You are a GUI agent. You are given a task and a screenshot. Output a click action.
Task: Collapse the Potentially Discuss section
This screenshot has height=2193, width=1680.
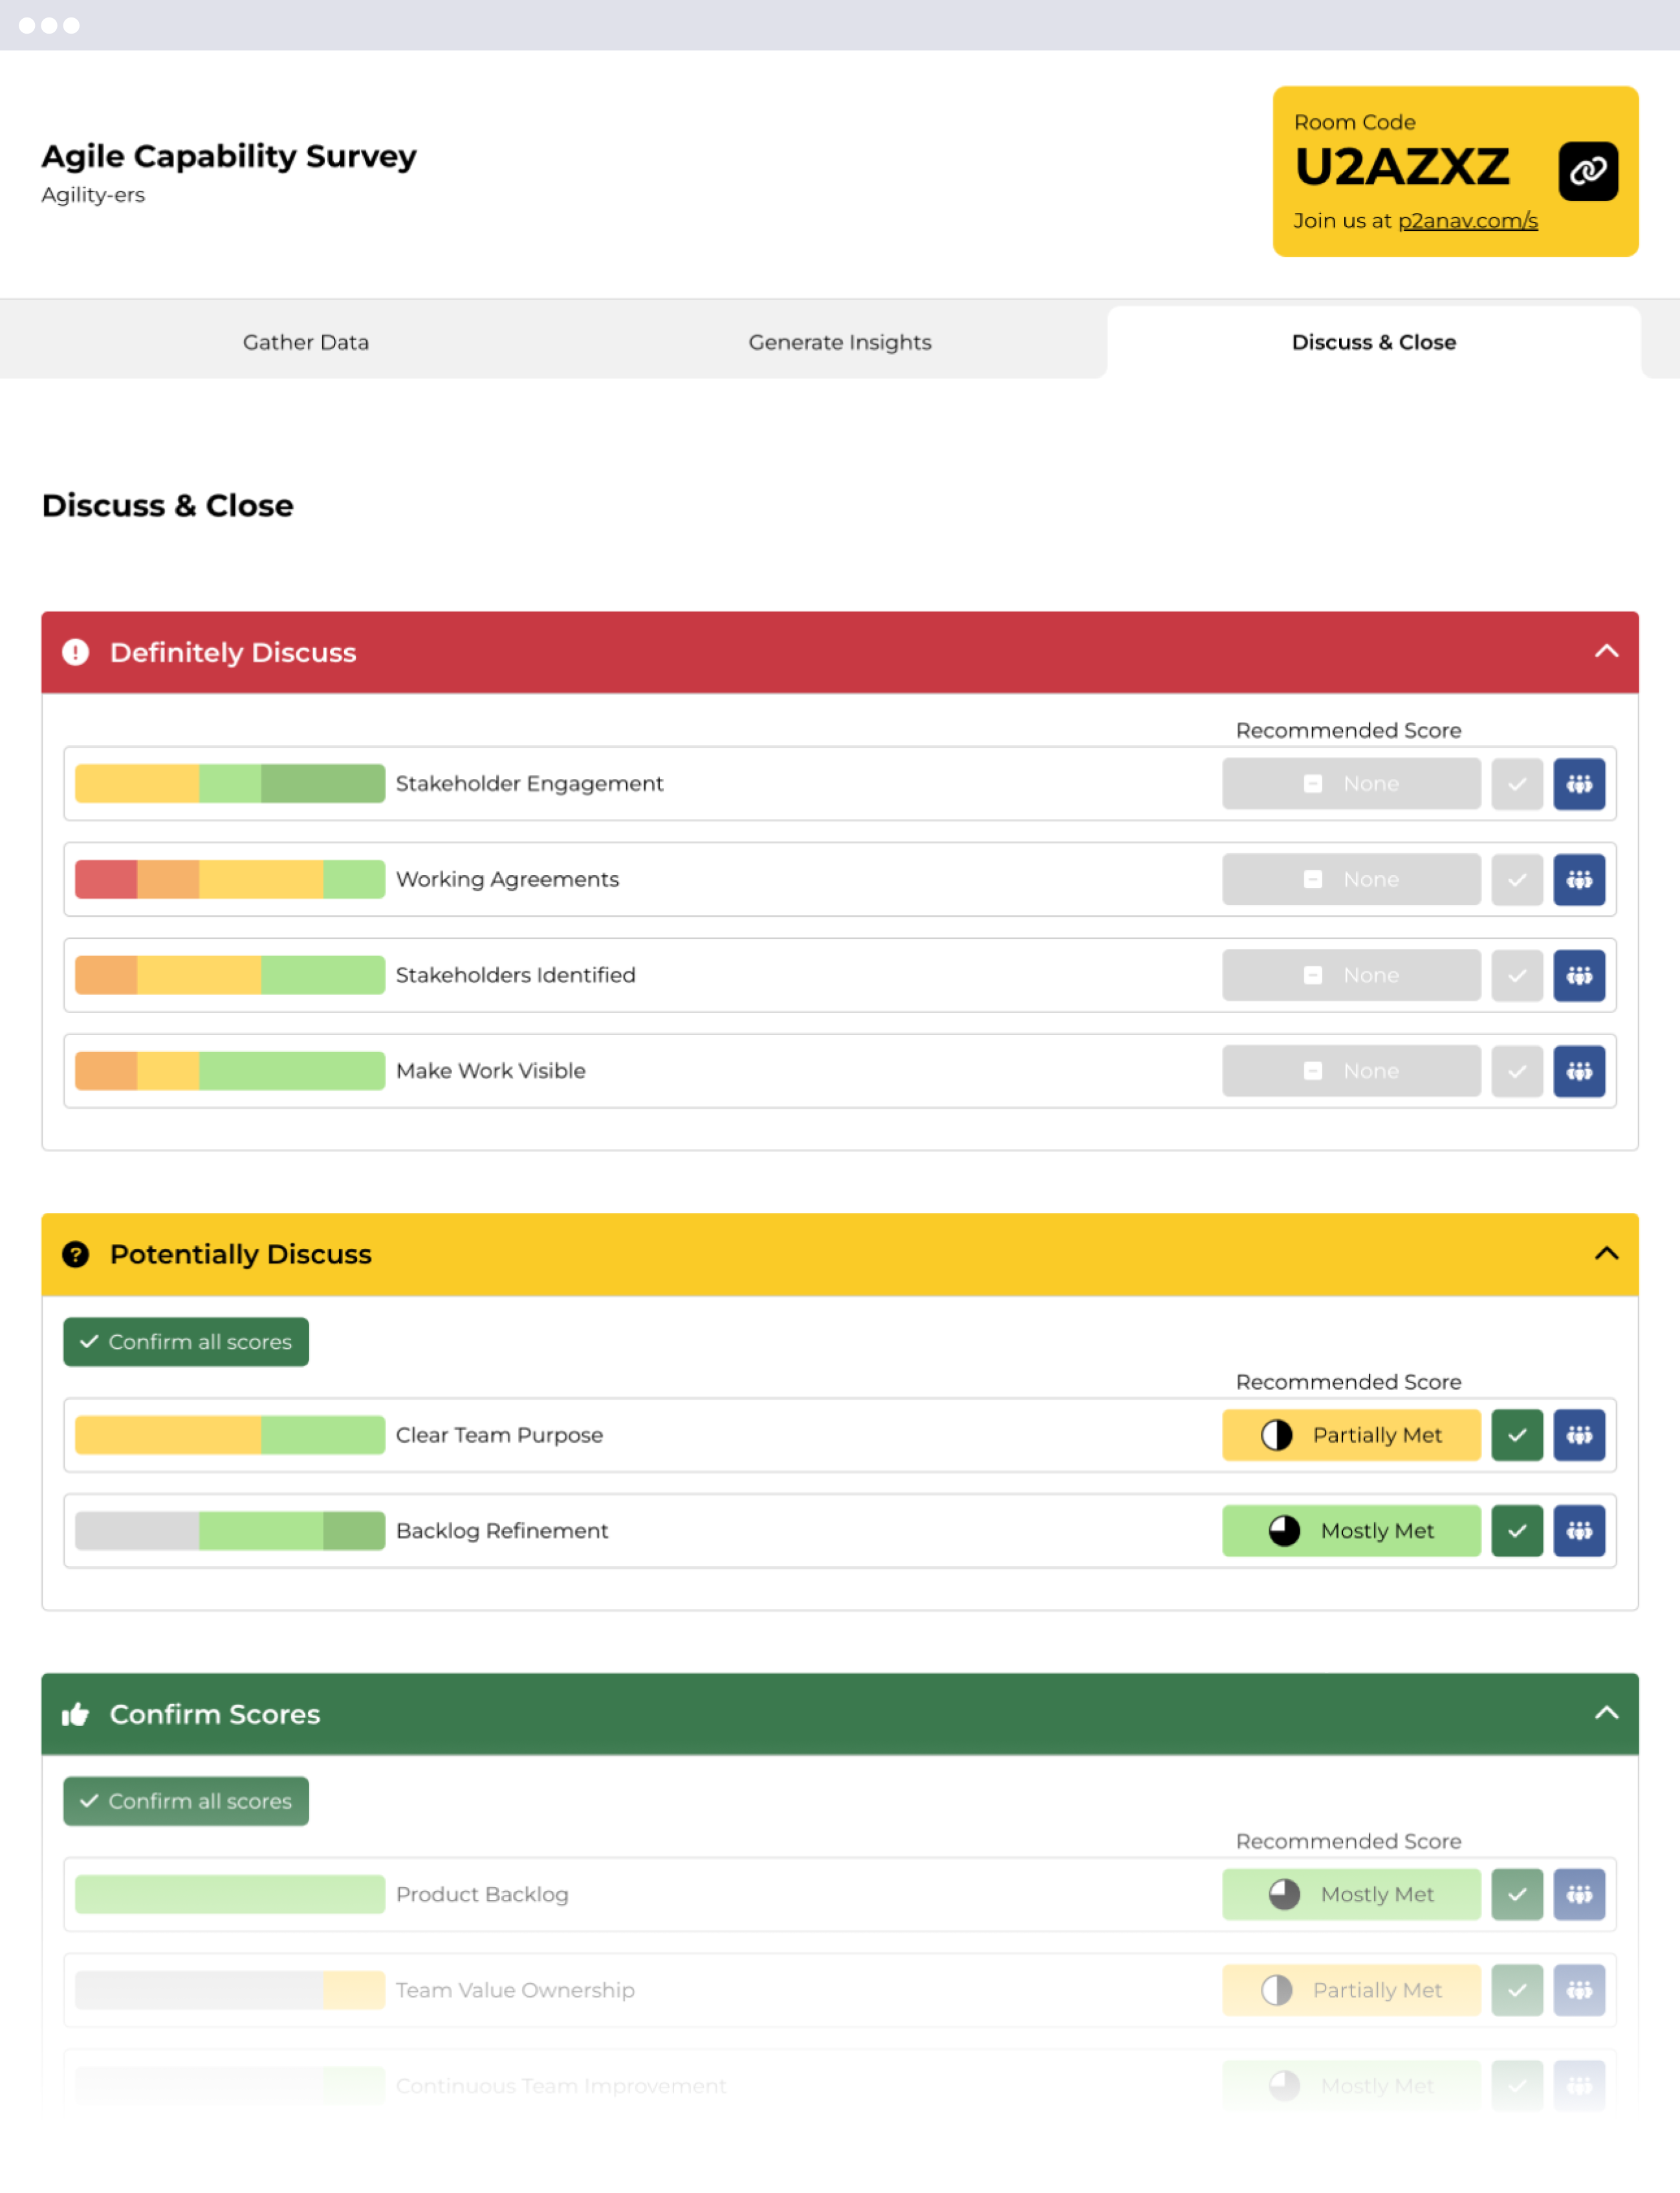point(1606,1254)
